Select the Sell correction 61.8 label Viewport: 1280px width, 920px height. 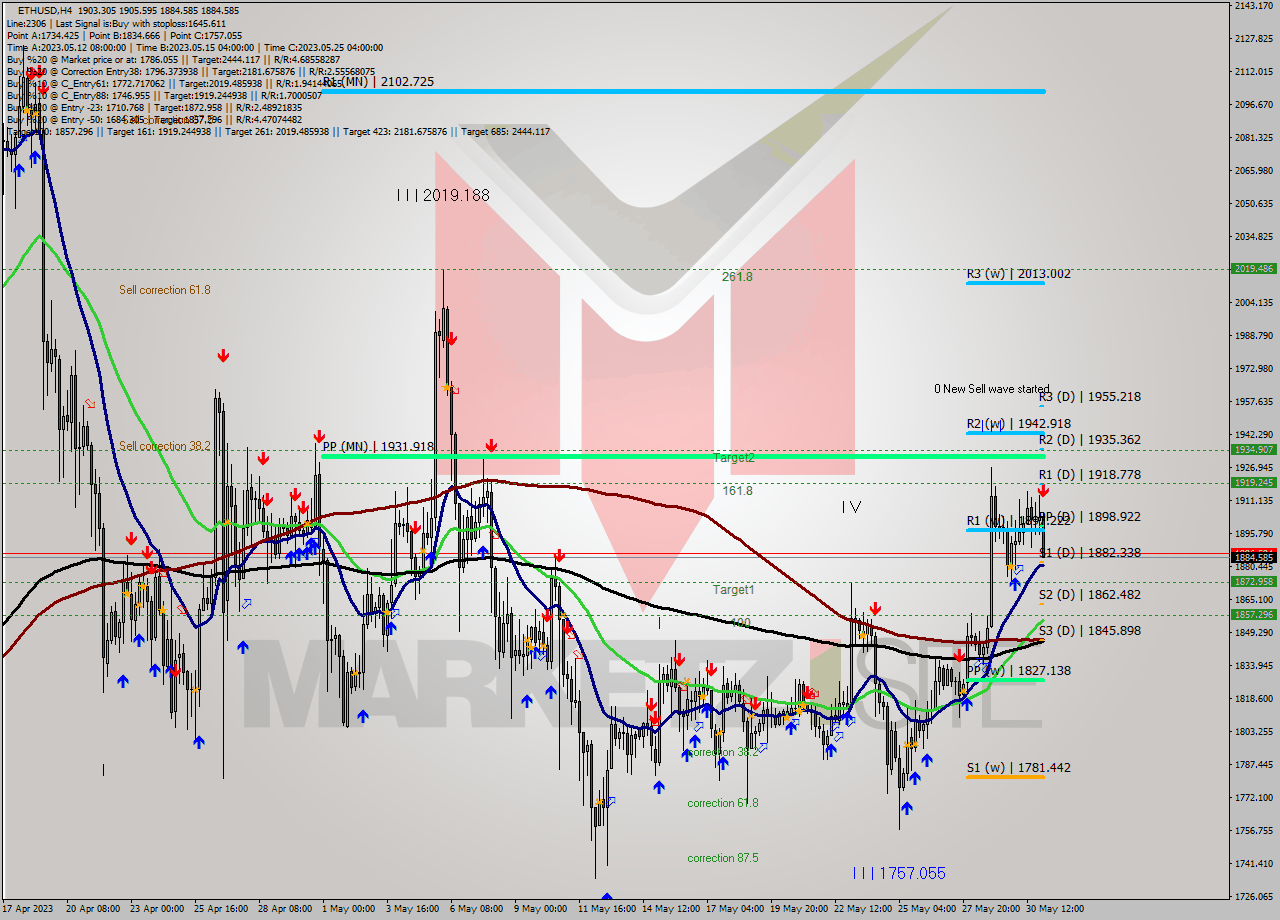pyautogui.click(x=165, y=290)
